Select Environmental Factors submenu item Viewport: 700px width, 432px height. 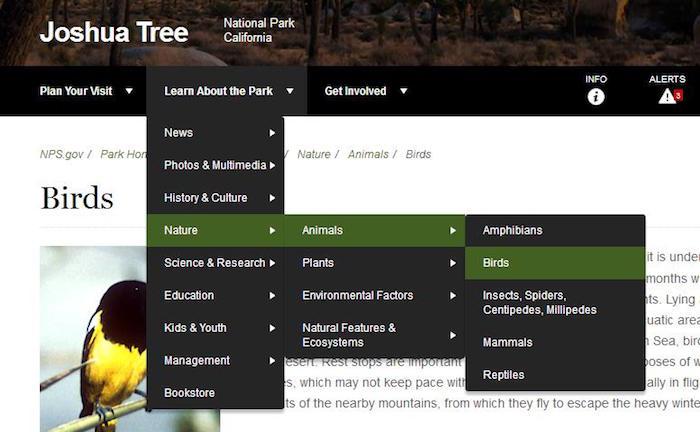[374, 295]
